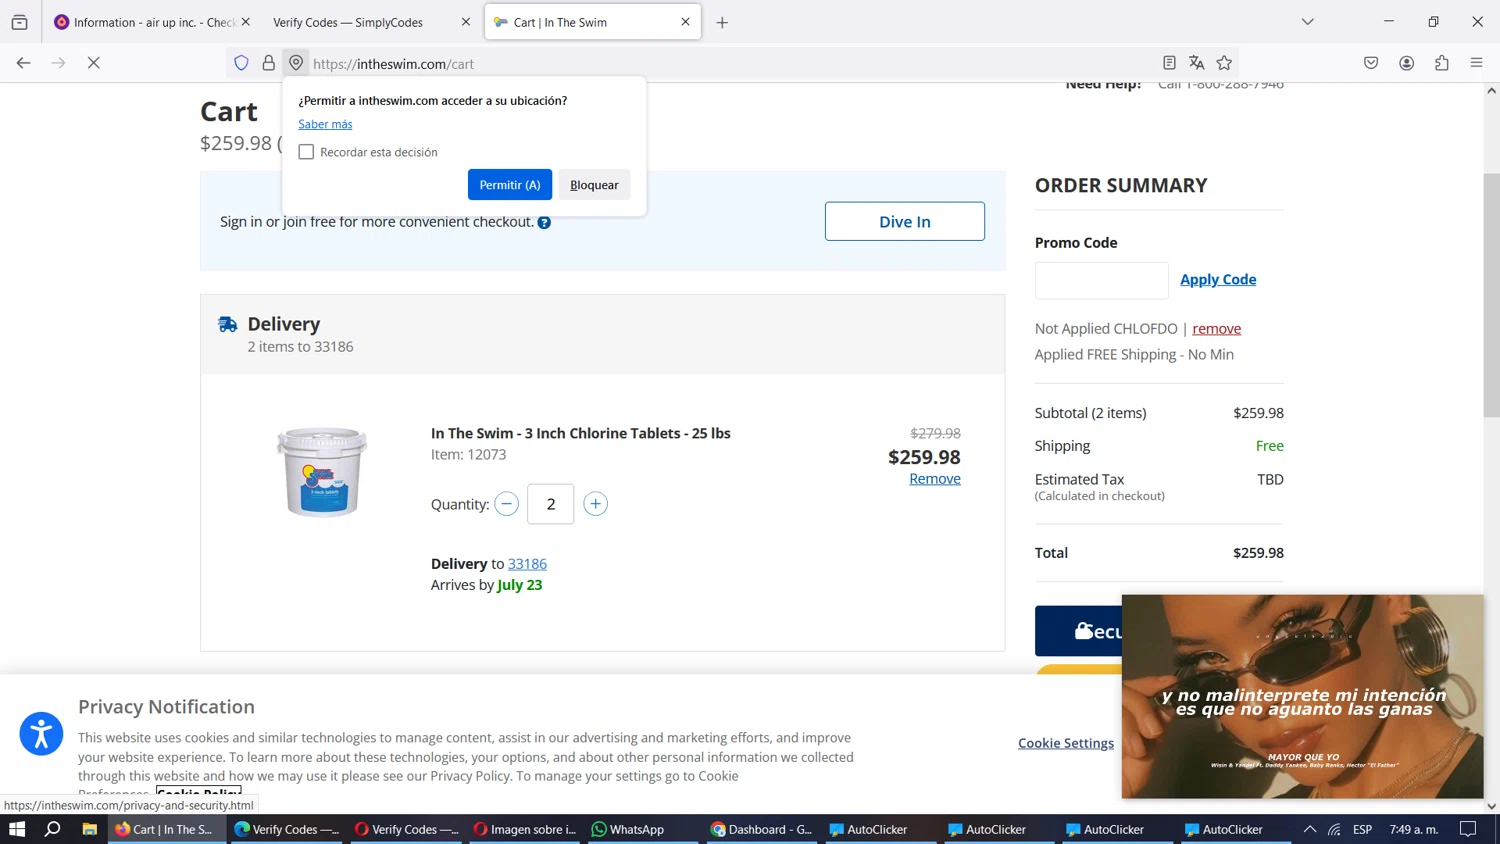This screenshot has width=1500, height=844.
Task: Open the accessibility widget icon
Action: (x=41, y=734)
